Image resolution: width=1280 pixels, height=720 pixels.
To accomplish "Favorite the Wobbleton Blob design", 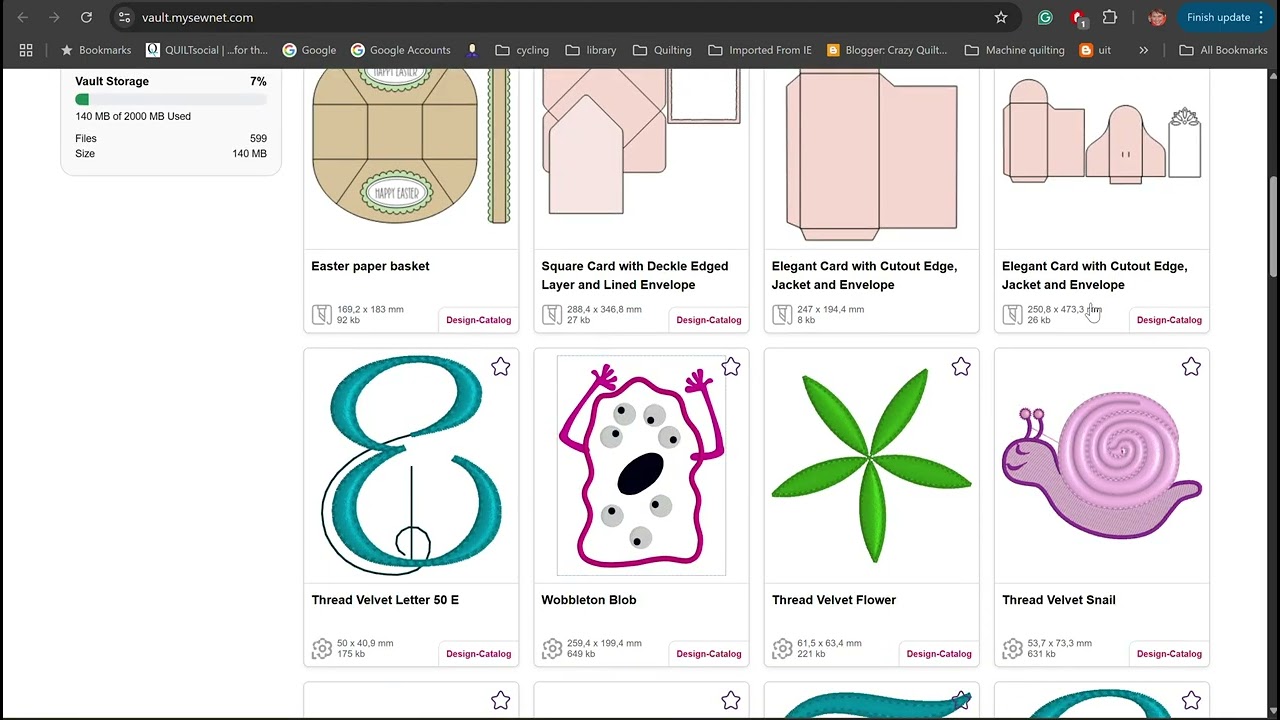I will (731, 367).
